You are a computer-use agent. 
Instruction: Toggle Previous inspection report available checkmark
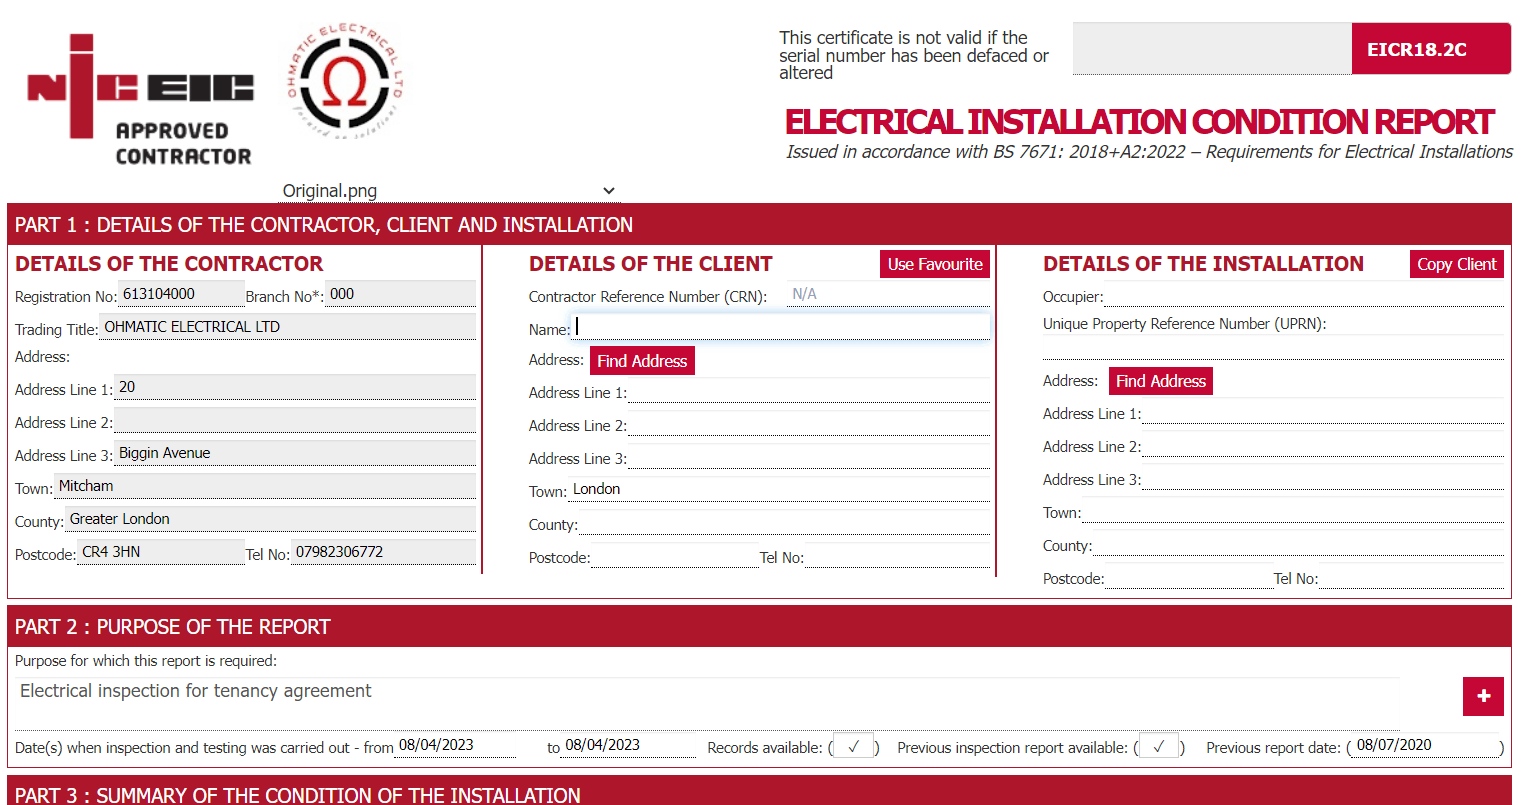1158,744
